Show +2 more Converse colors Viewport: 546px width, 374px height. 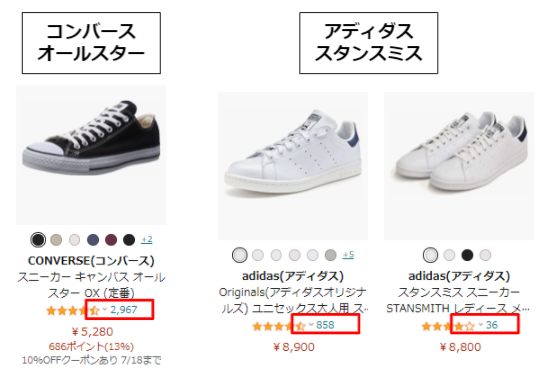(147, 240)
